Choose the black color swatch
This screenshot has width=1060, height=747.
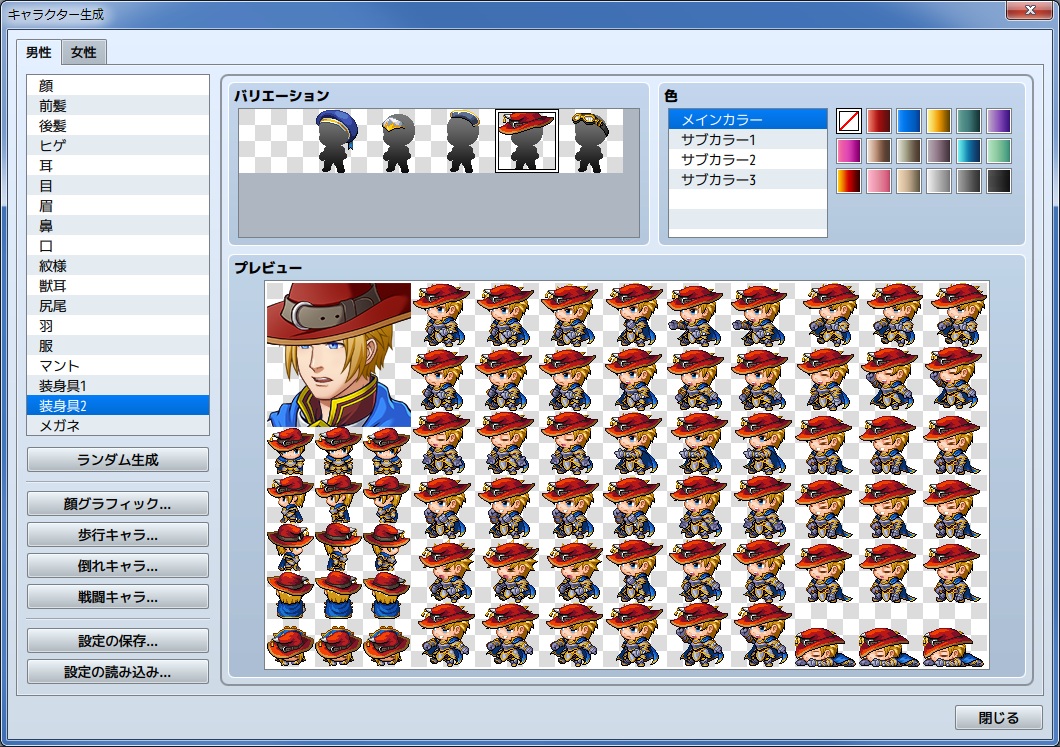click(998, 181)
